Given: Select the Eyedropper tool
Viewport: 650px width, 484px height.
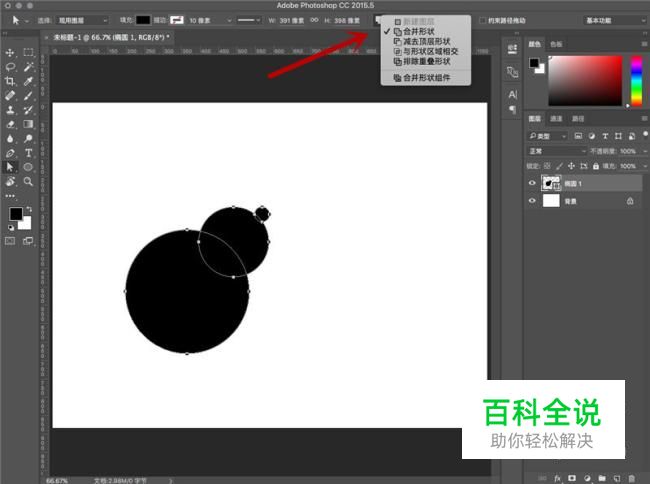Looking at the screenshot, I should 28,81.
